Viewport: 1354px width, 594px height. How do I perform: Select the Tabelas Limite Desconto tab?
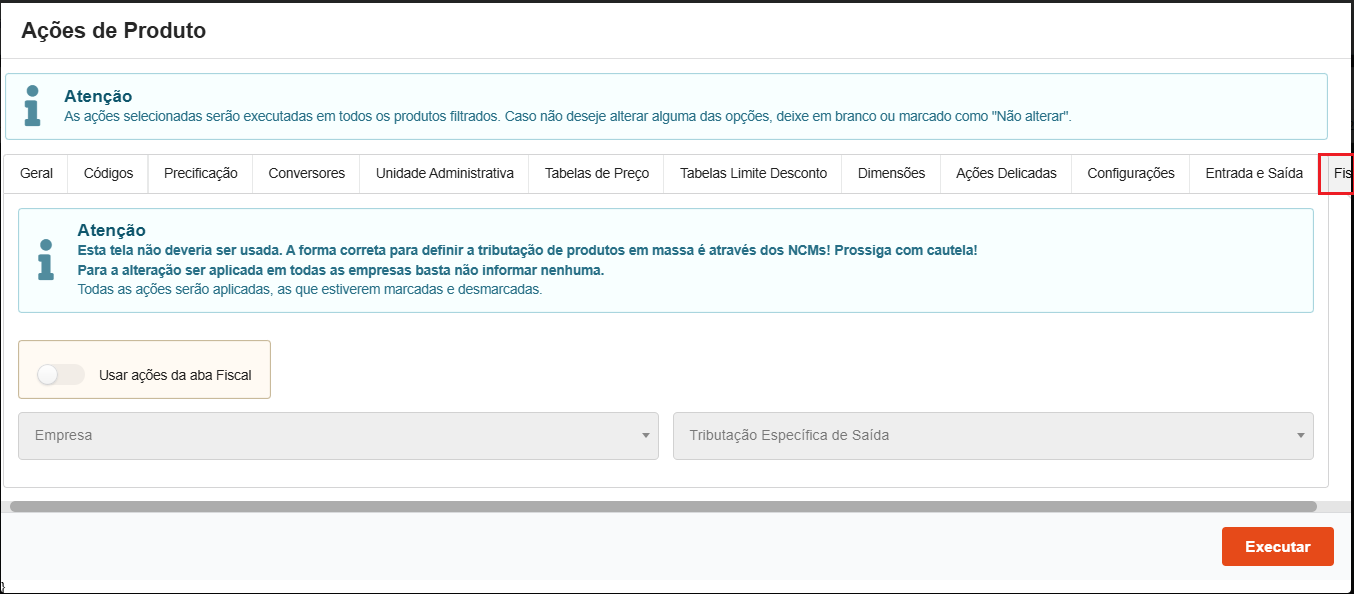tap(753, 173)
